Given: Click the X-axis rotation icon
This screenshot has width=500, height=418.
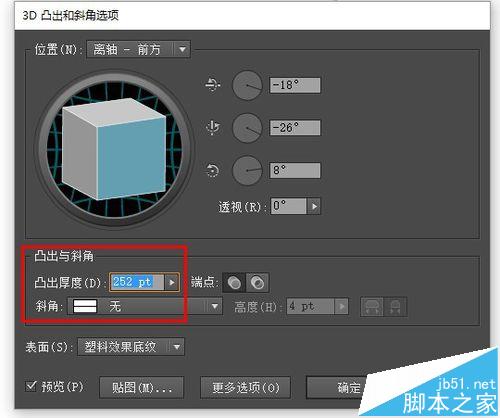Looking at the screenshot, I should [x=213, y=85].
